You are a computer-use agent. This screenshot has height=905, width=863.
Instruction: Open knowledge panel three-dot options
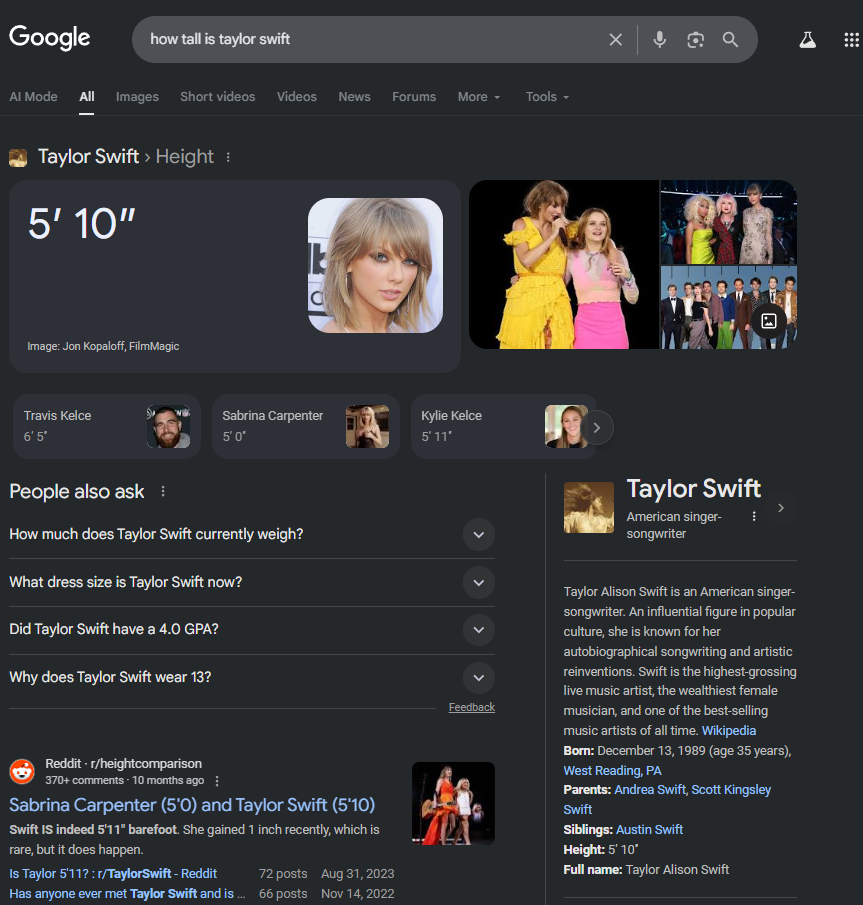click(754, 516)
